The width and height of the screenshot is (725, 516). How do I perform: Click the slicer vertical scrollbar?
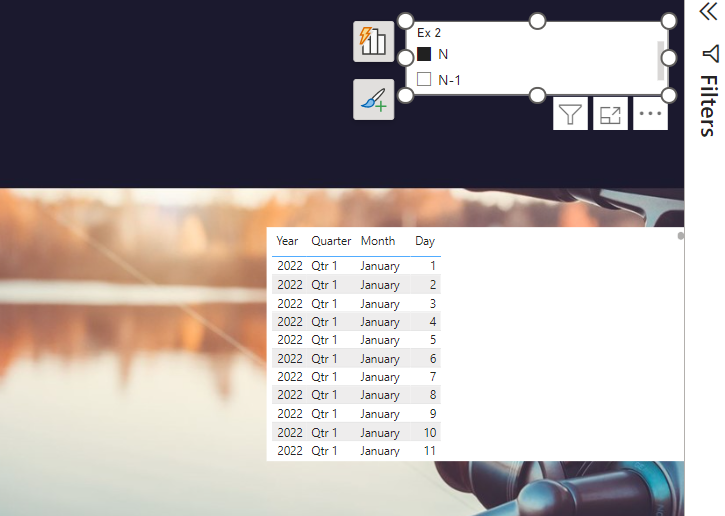660,61
